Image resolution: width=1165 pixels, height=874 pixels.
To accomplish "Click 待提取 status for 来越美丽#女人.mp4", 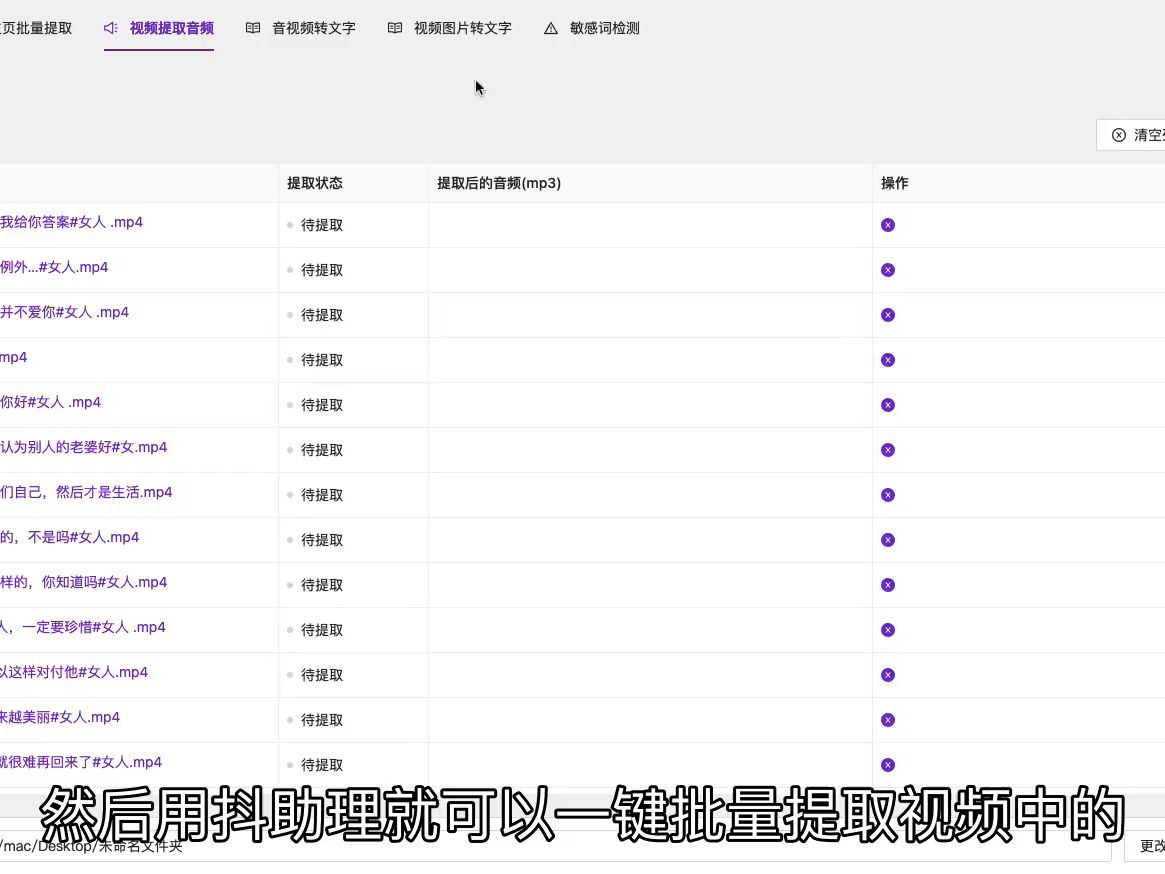I will click(x=322, y=720).
